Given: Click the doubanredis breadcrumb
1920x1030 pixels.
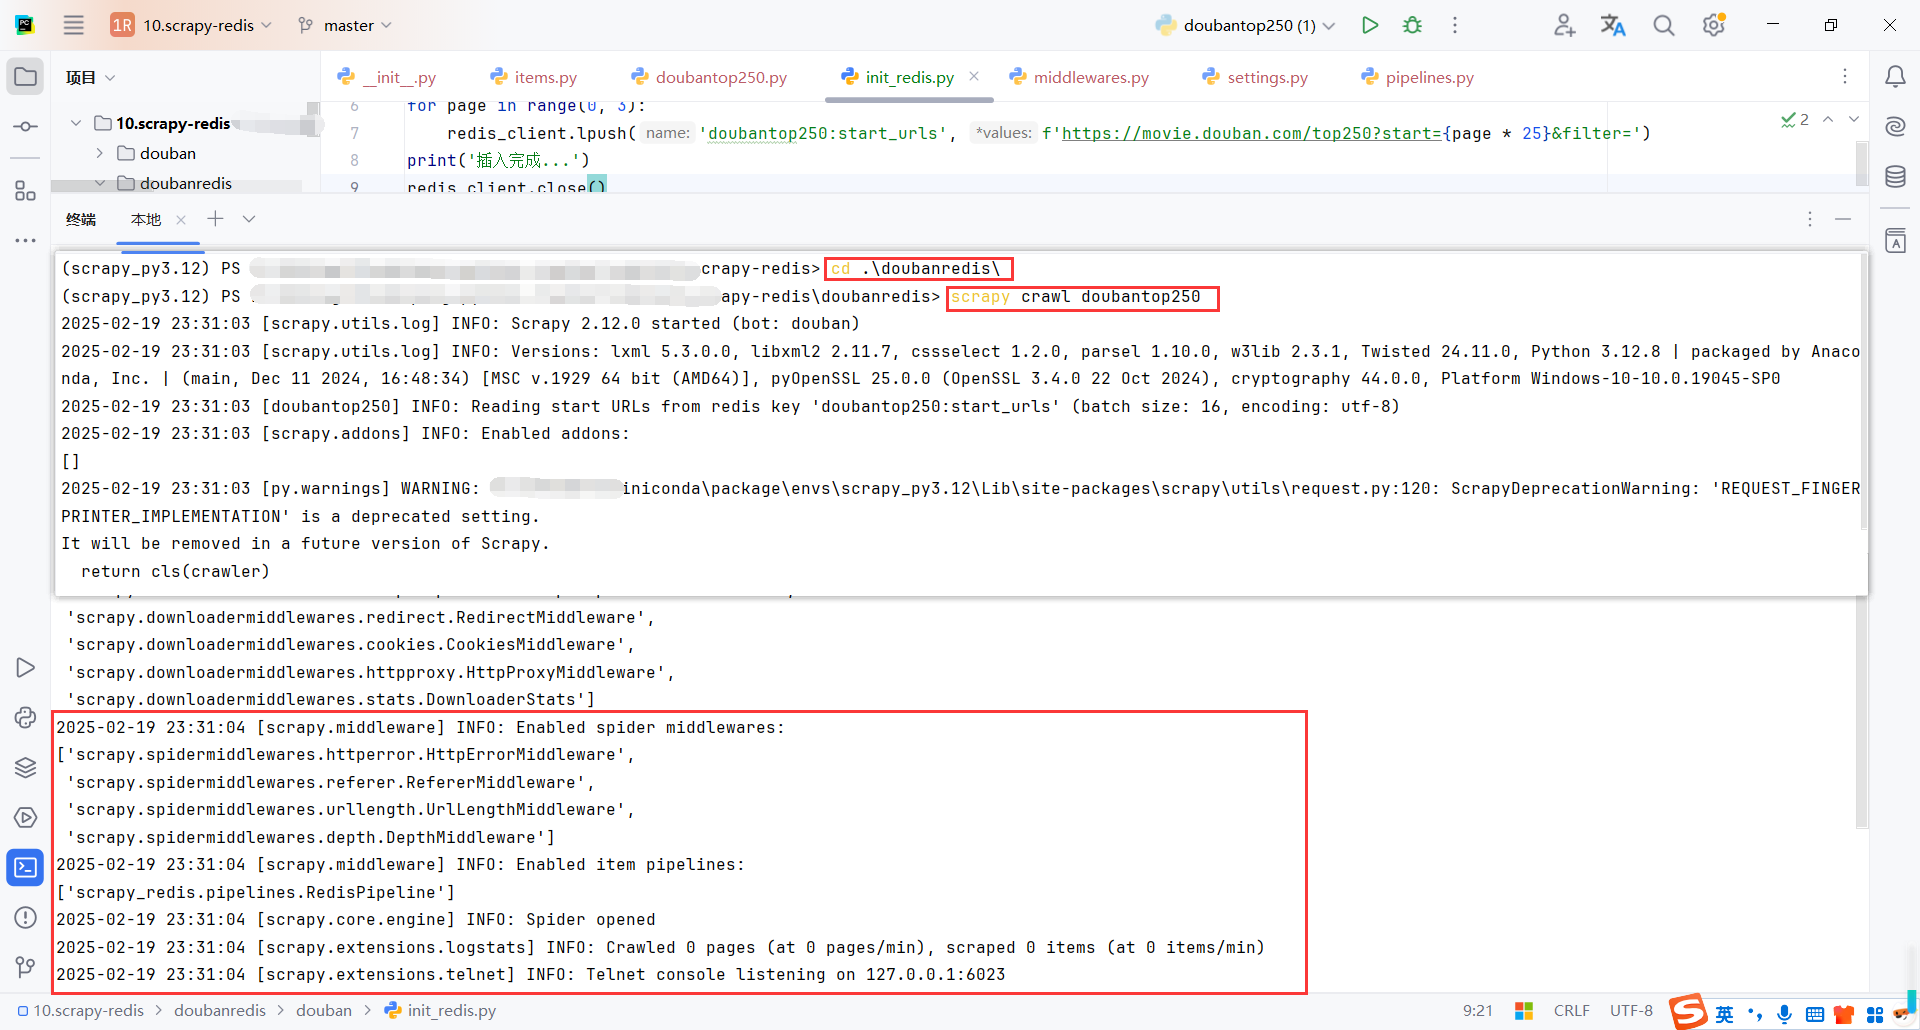Looking at the screenshot, I should click(220, 1010).
